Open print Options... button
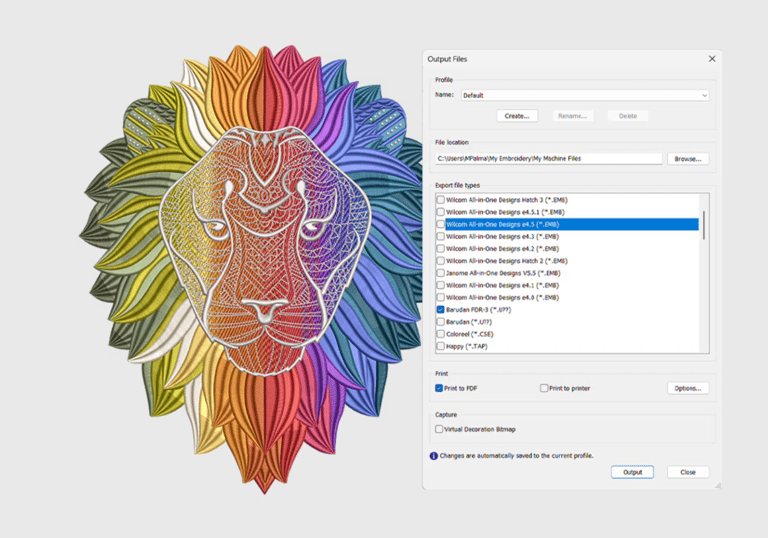 (688, 388)
